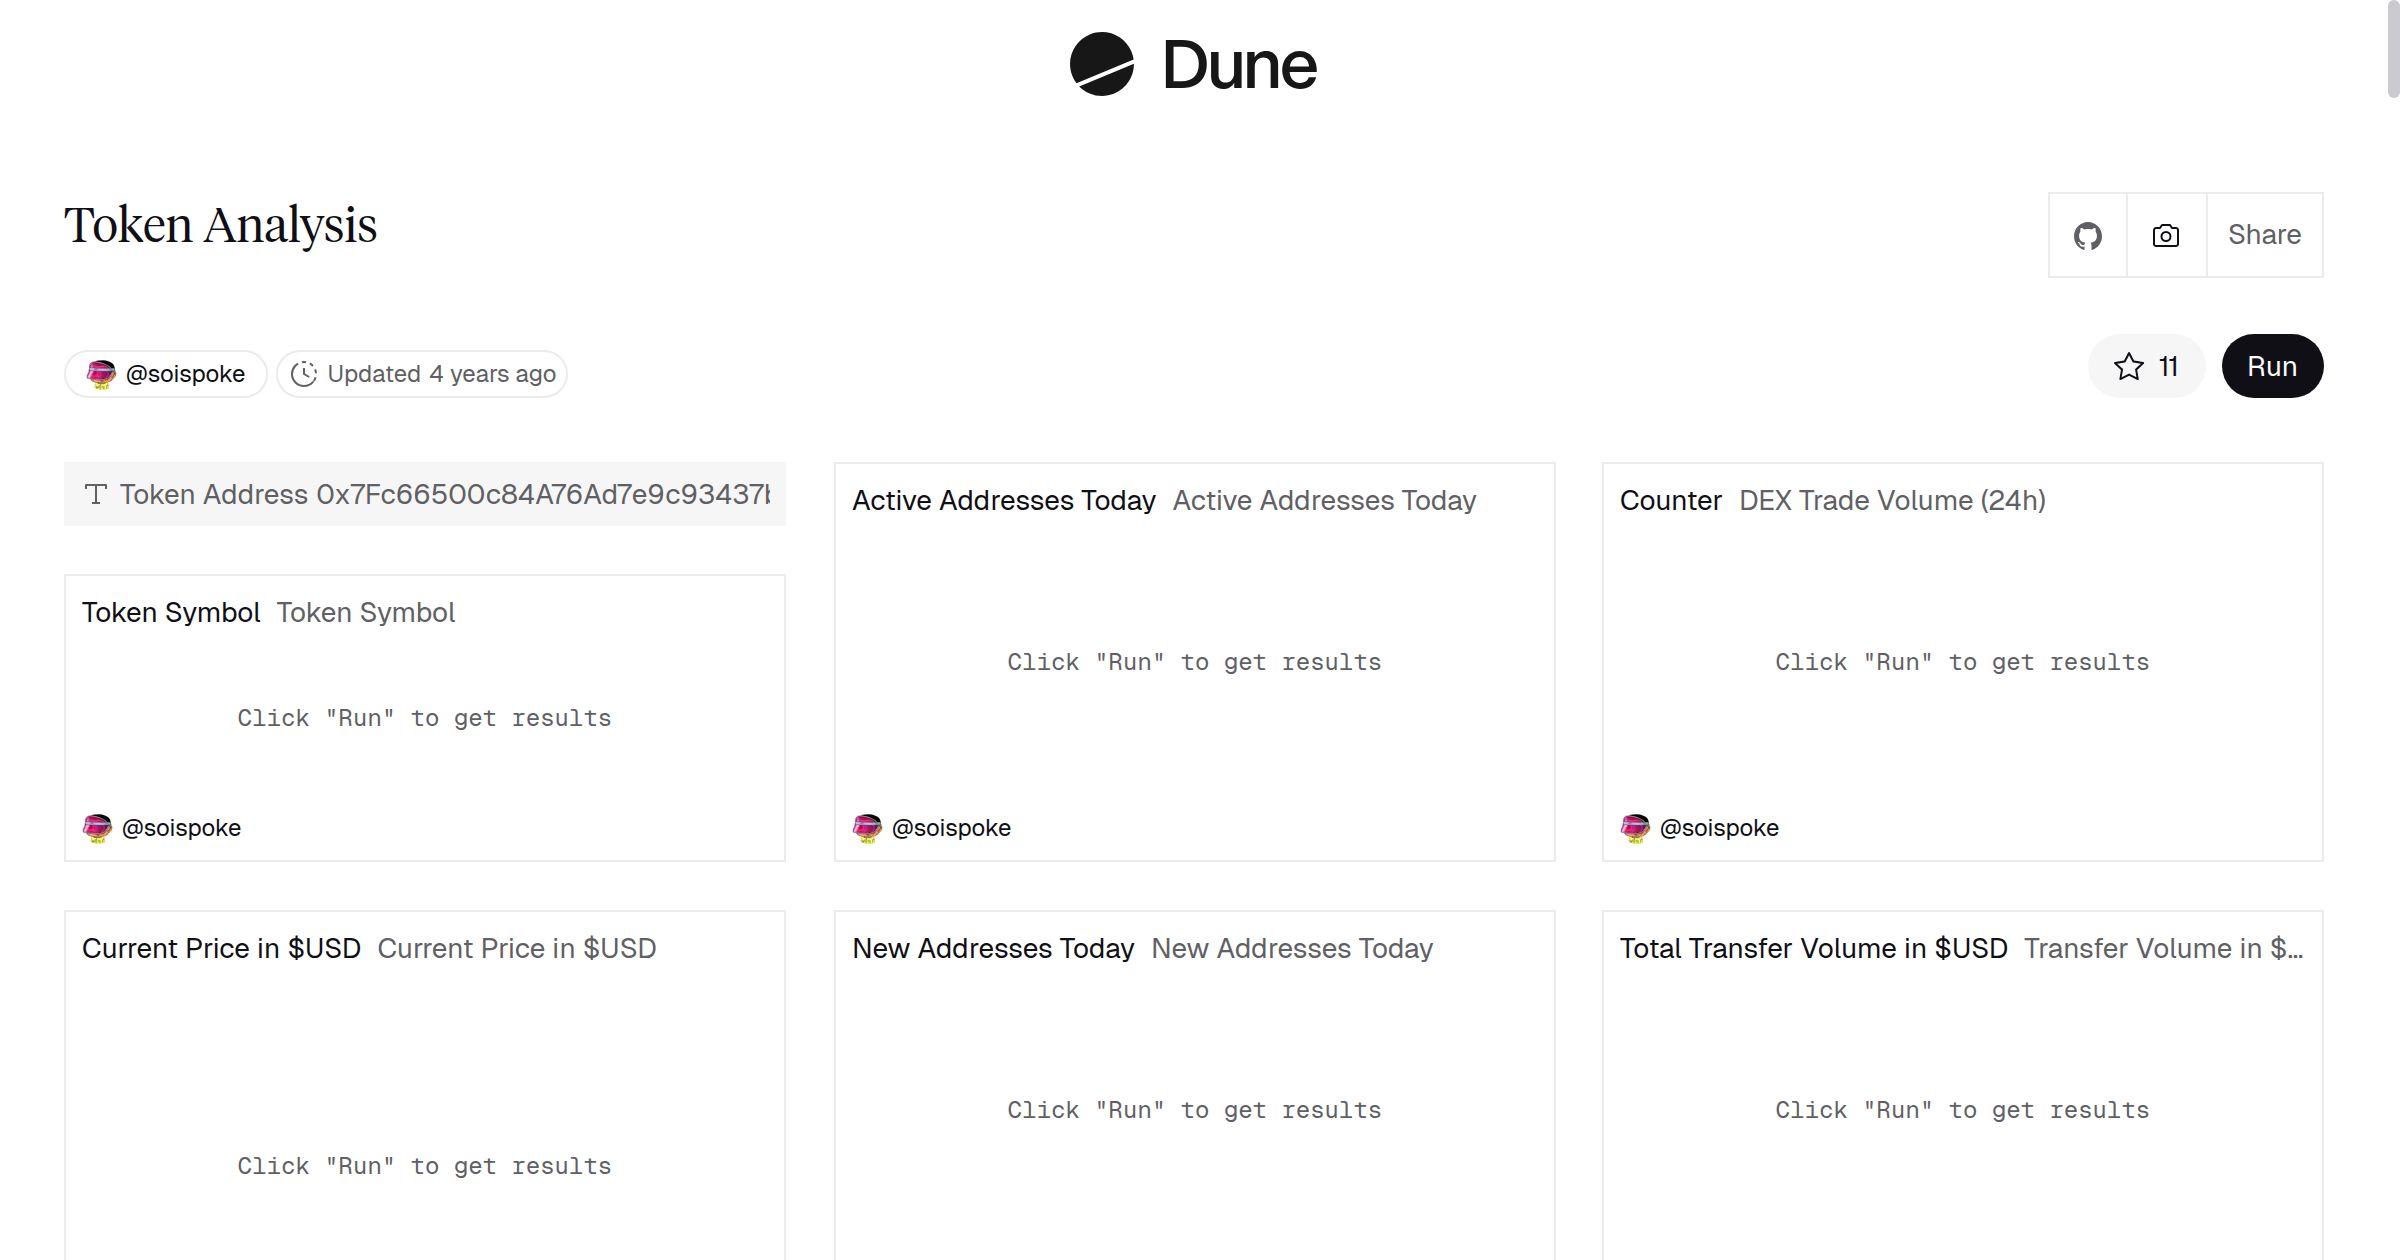
Task: Click the Dune logo icon
Action: [x=1101, y=65]
